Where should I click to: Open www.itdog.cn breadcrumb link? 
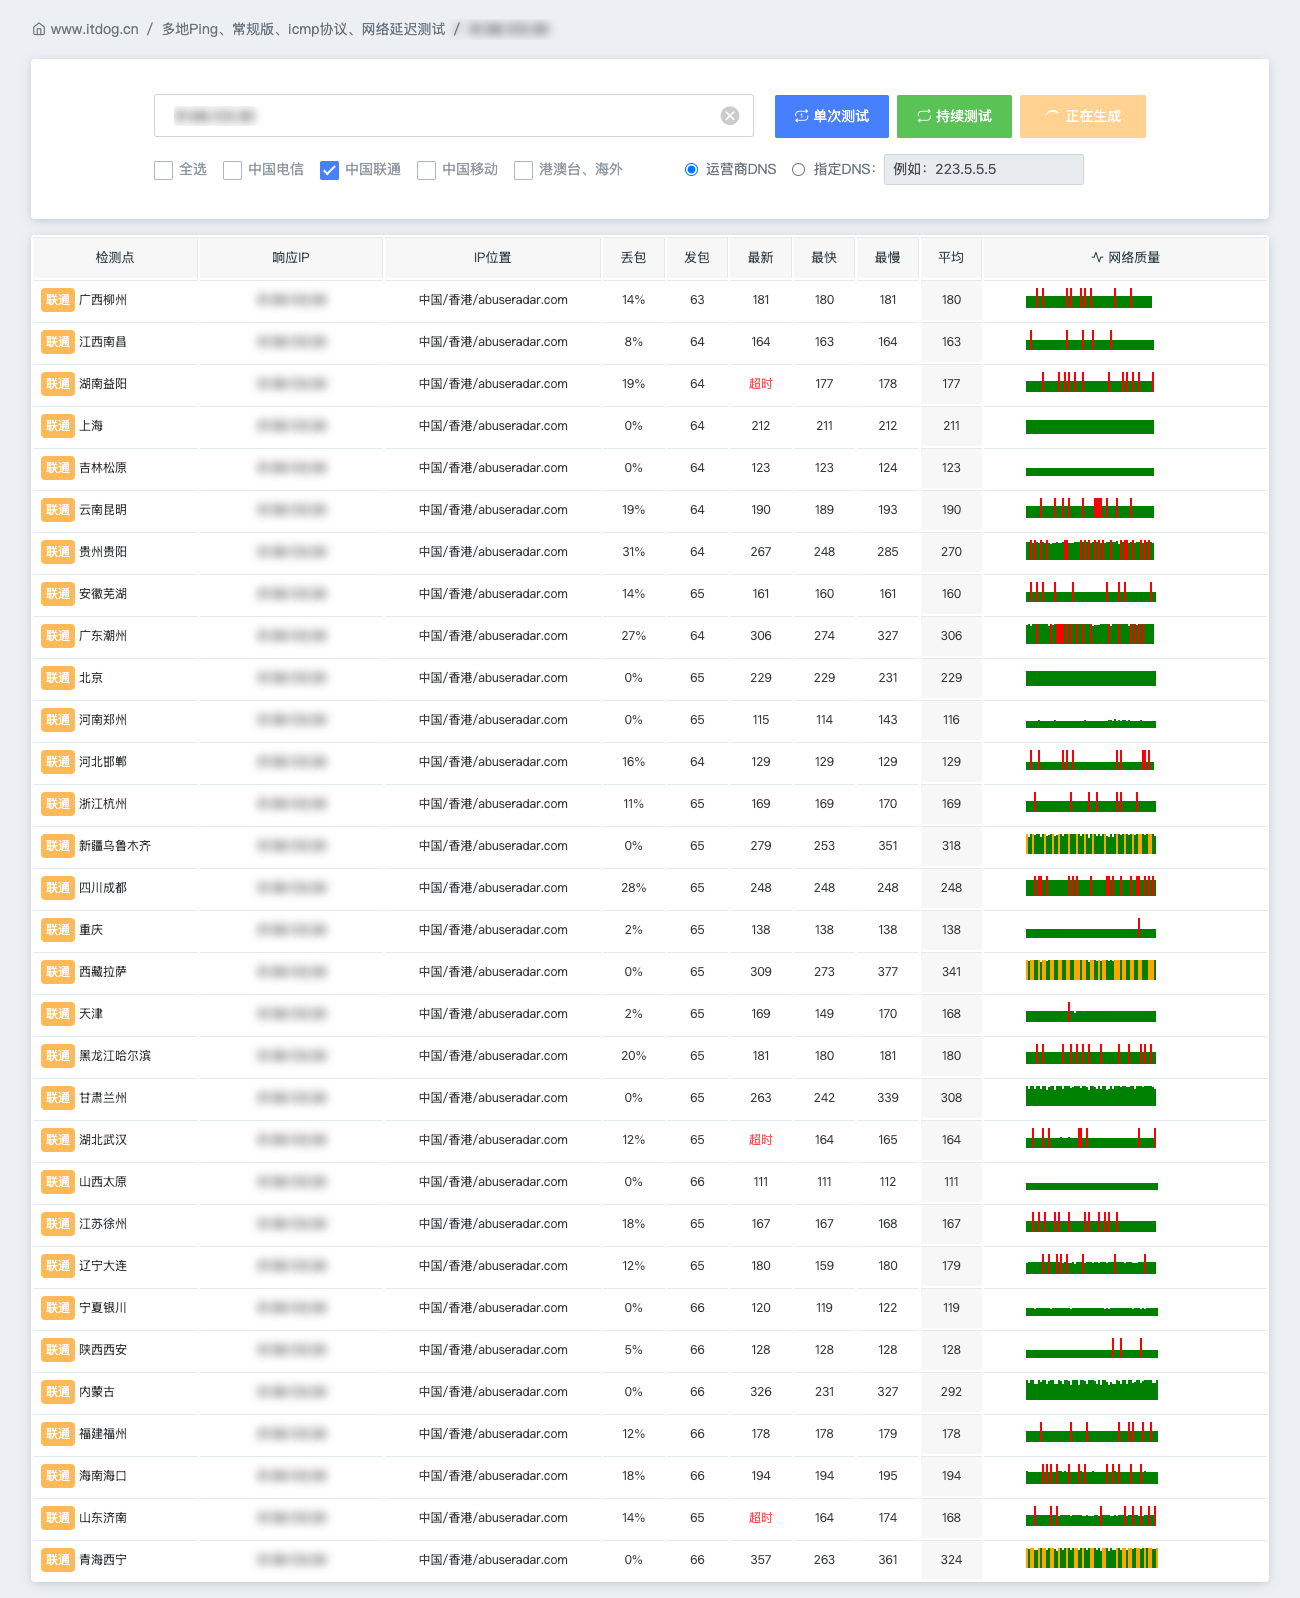pyautogui.click(x=95, y=29)
